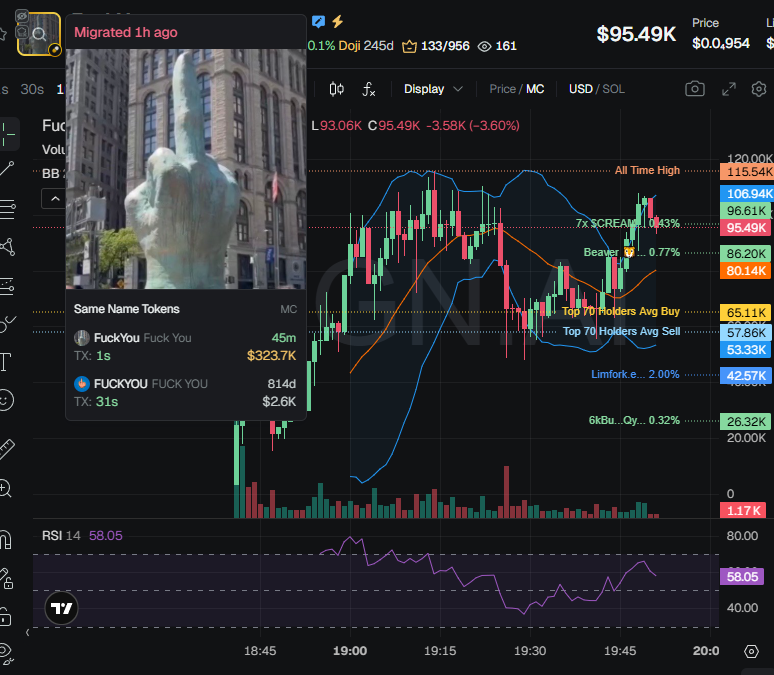Switch chart to MC mode
Image resolution: width=774 pixels, height=675 pixels.
535,89
